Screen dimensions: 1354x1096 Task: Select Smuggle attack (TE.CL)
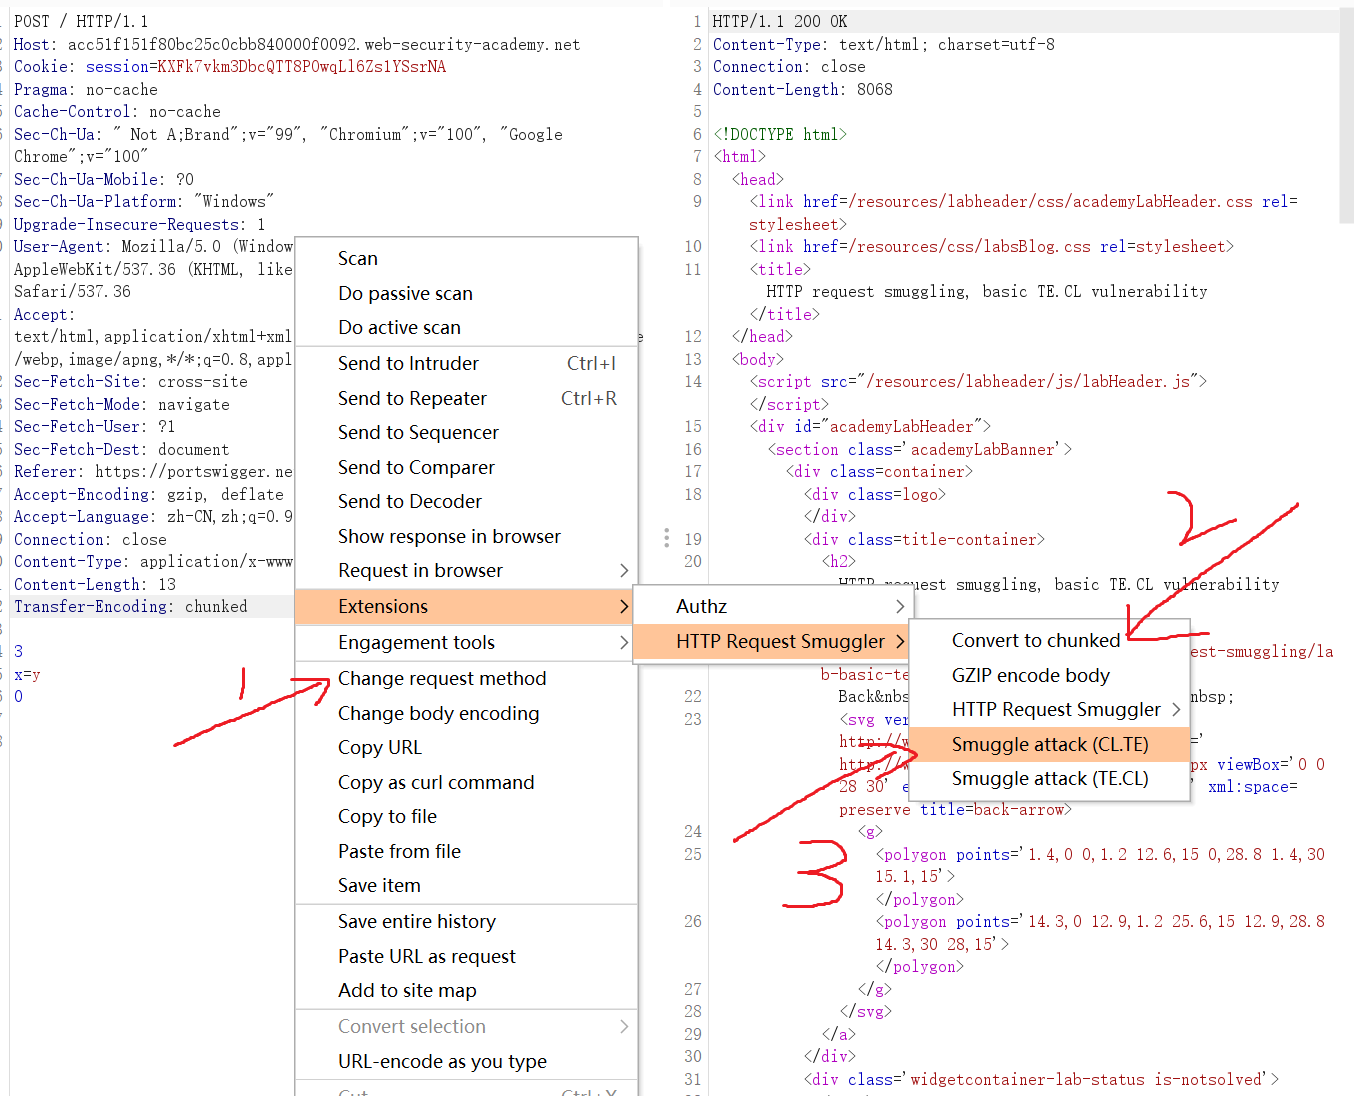click(1050, 778)
